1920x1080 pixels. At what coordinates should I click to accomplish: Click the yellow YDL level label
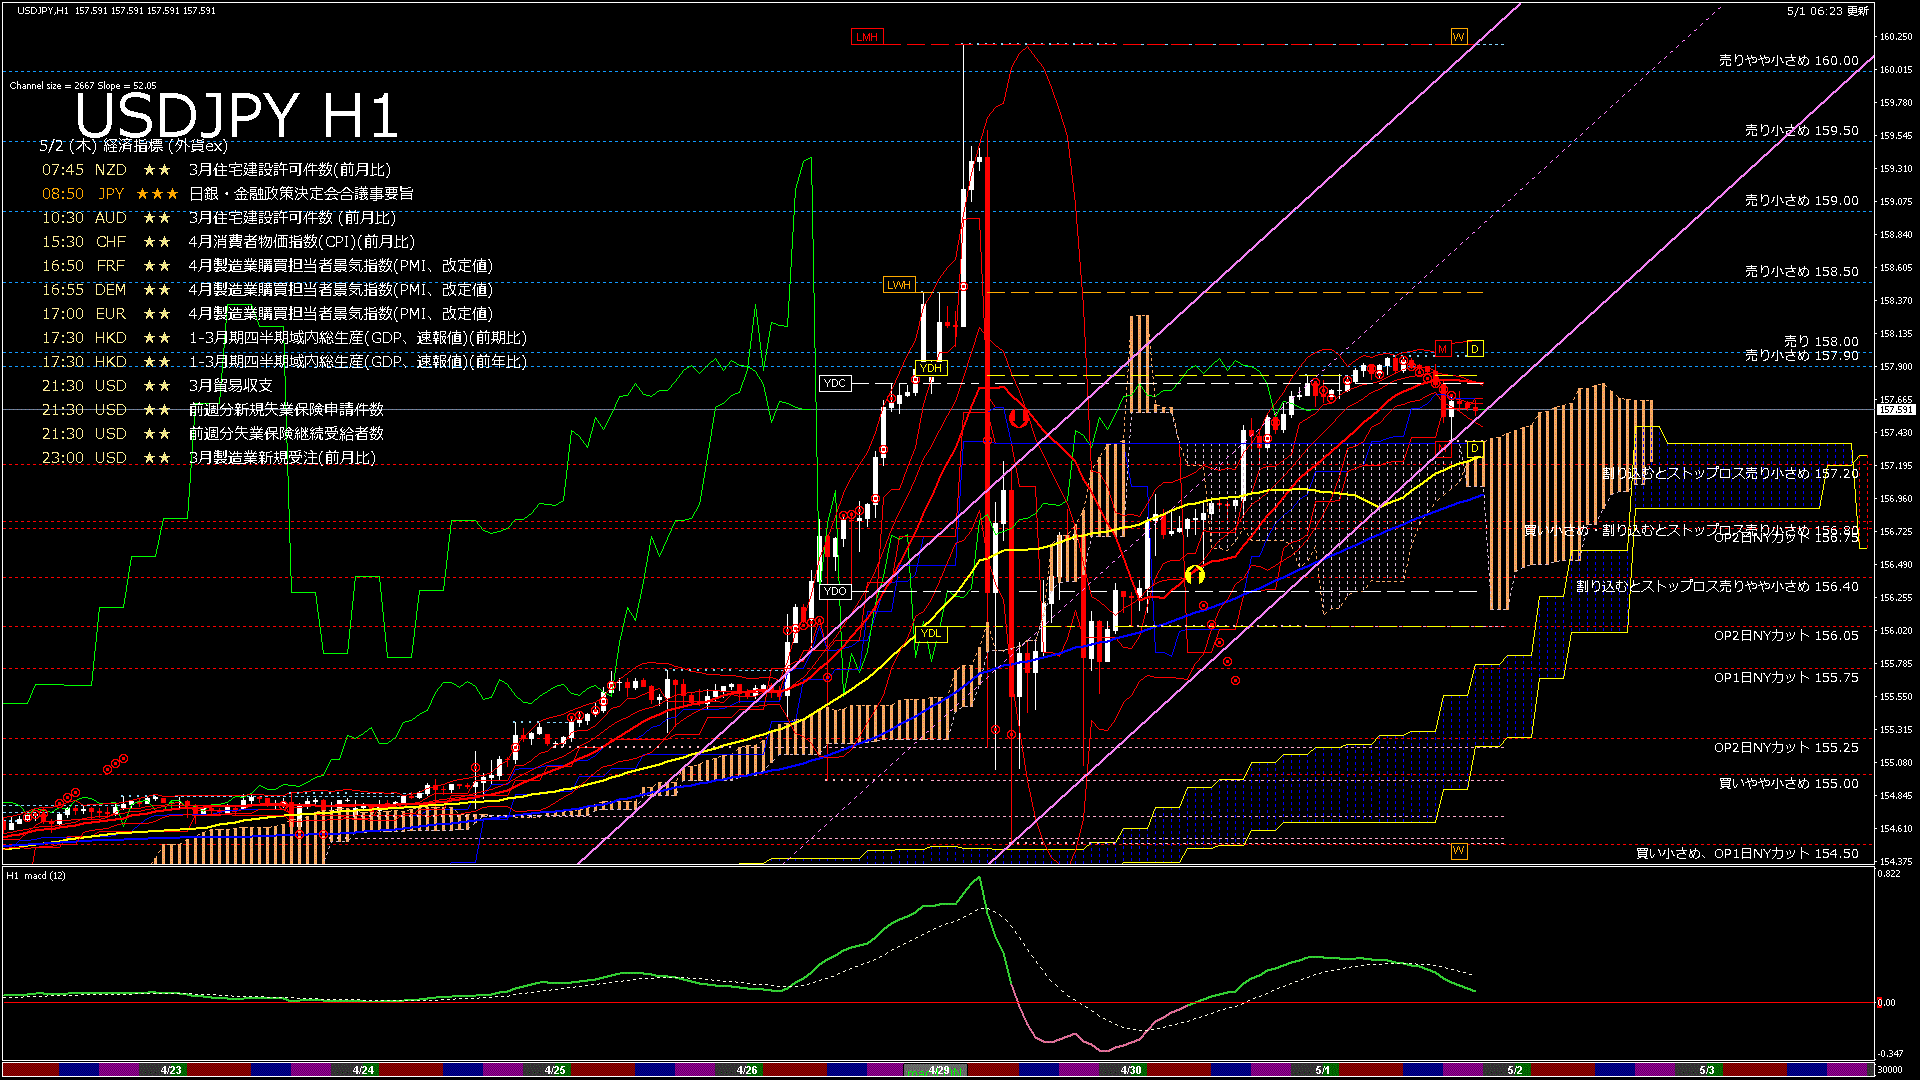tap(930, 633)
